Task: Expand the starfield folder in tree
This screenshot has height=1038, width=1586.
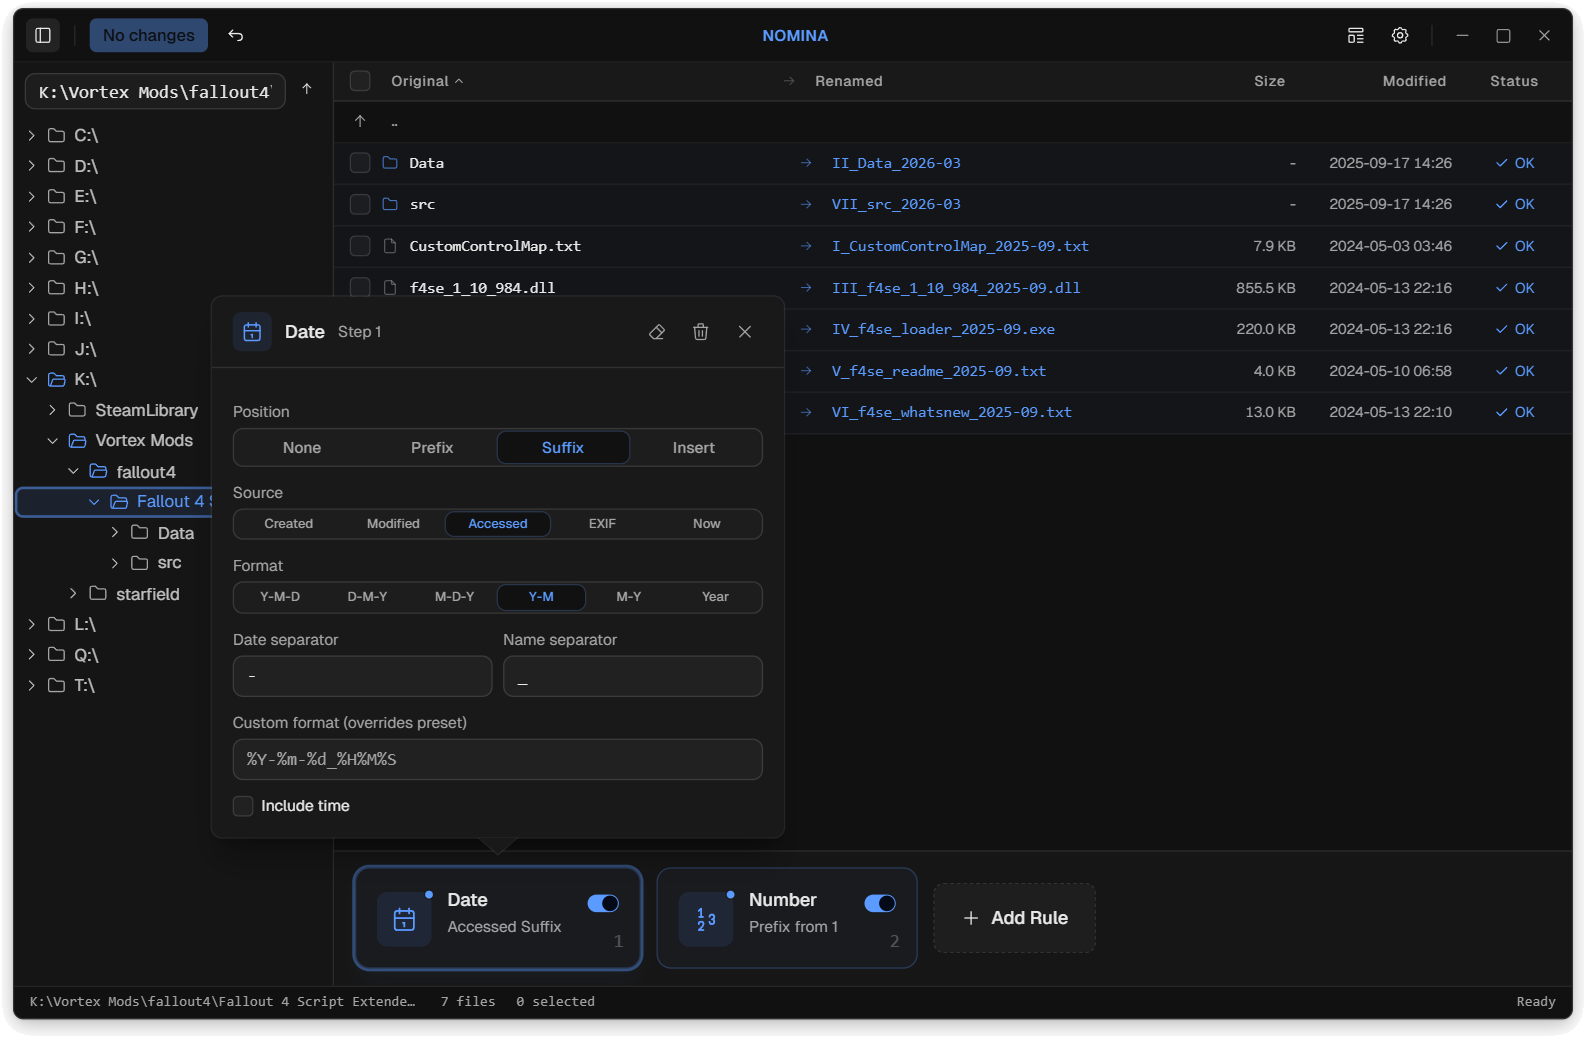Action: point(73,594)
